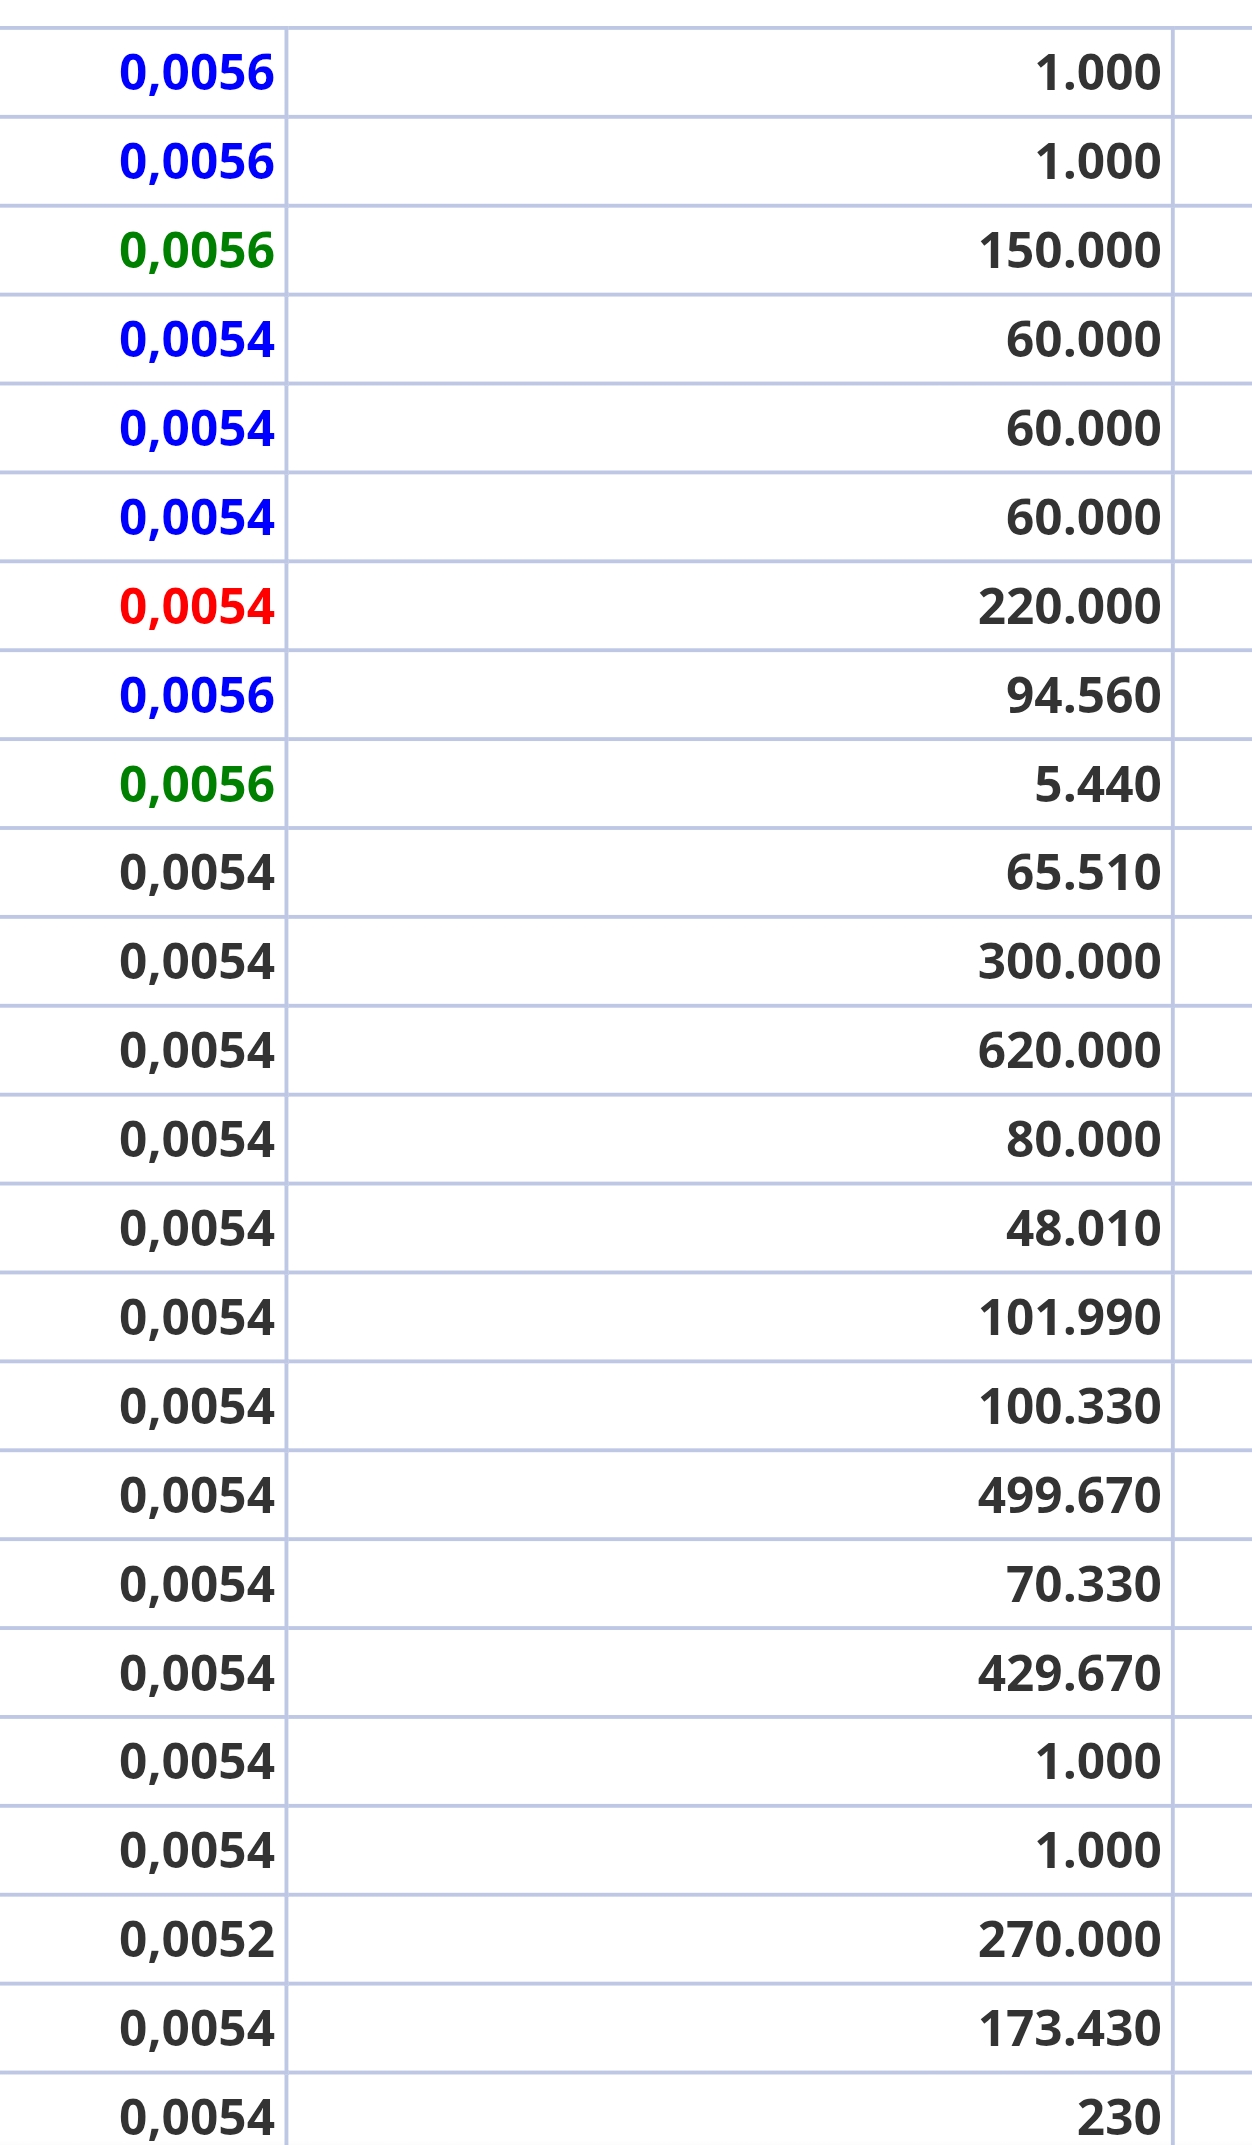This screenshot has height=2145, width=1252.
Task: Click the 499.670 volume entry
Action: (1069, 1496)
